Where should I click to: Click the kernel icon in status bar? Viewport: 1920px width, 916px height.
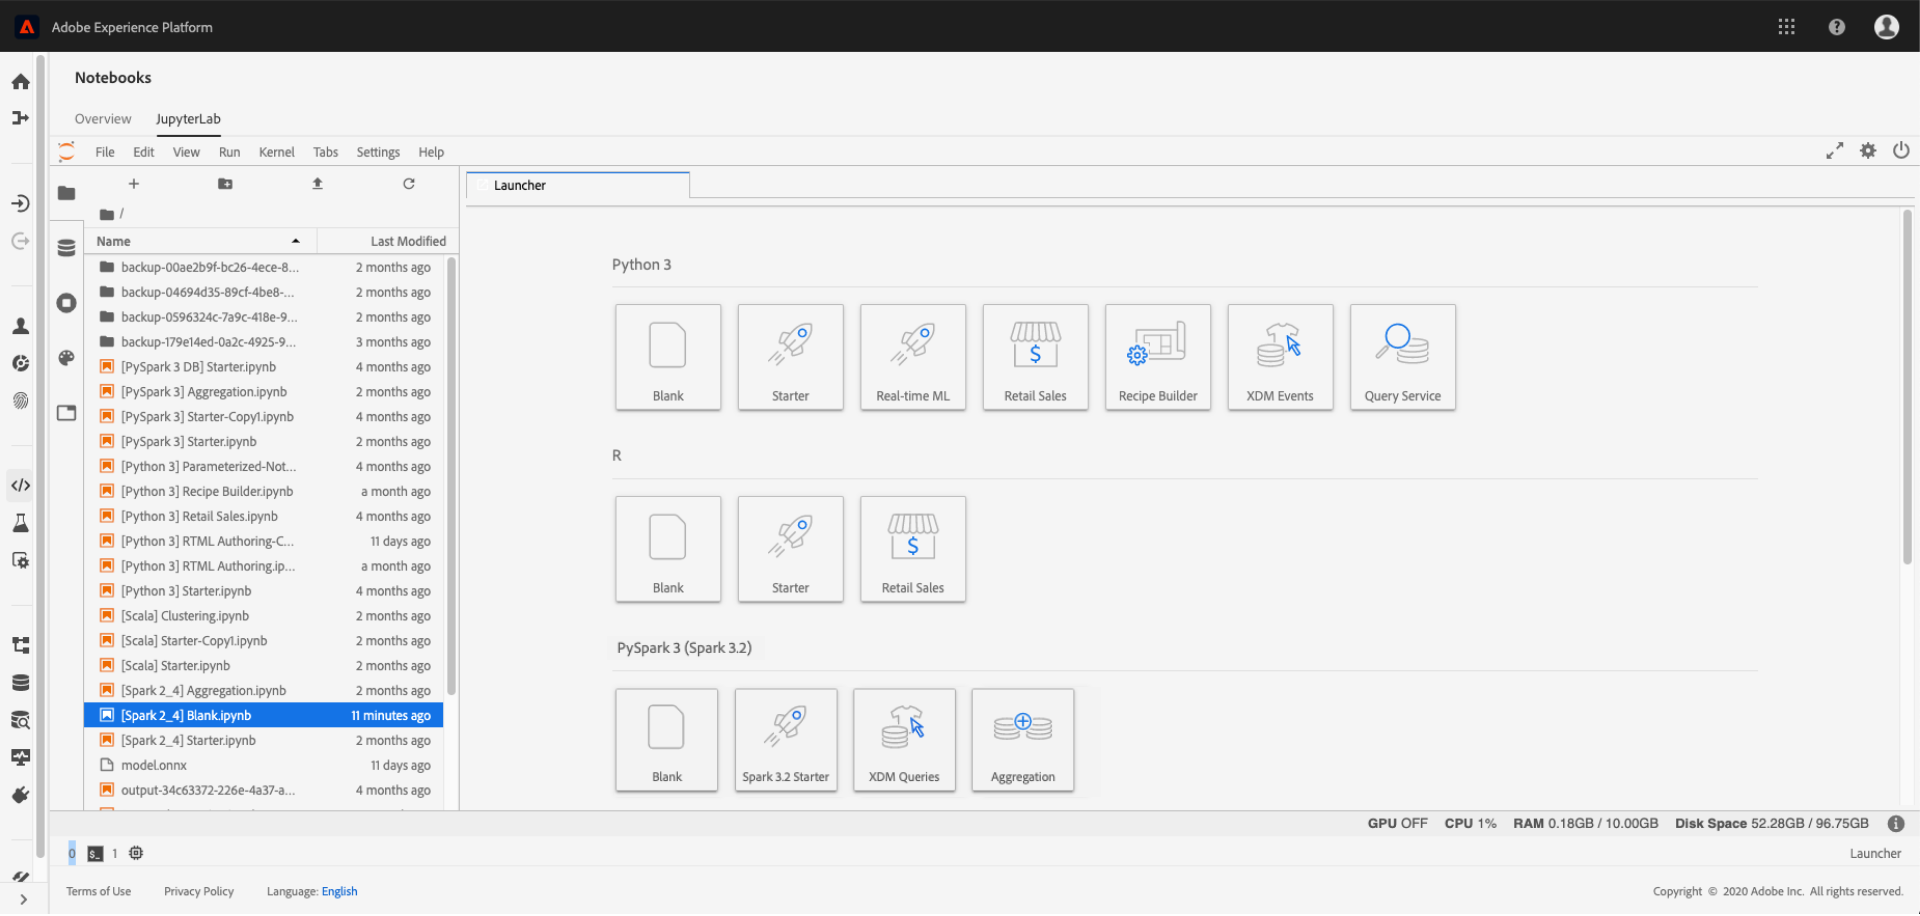(x=136, y=854)
